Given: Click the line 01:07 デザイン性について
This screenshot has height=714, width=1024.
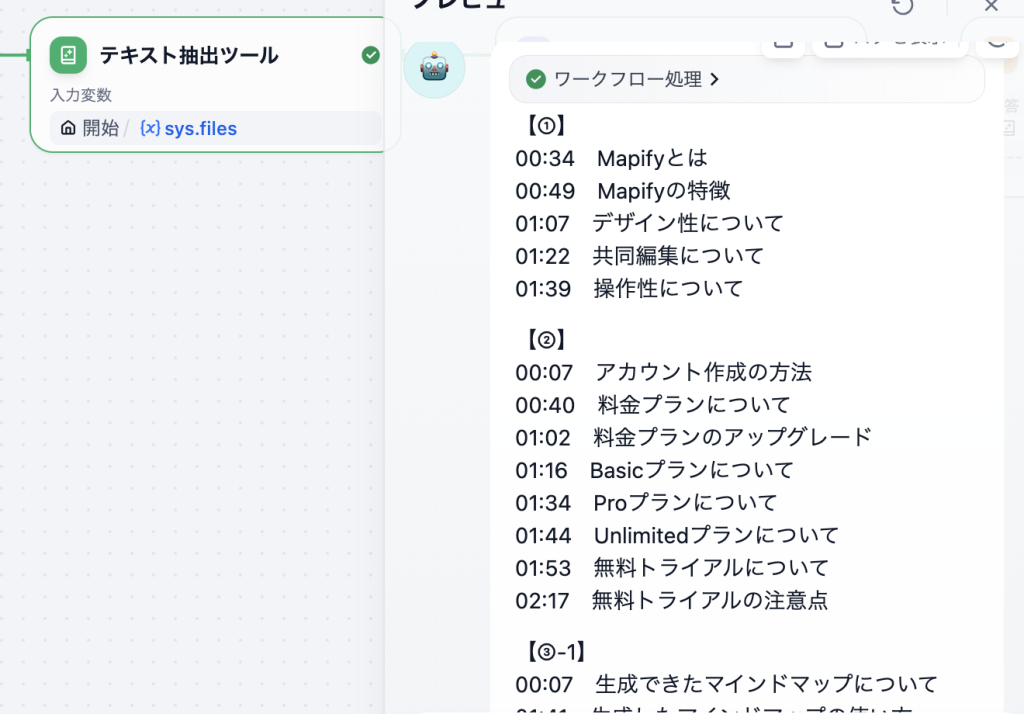Looking at the screenshot, I should pos(649,223).
